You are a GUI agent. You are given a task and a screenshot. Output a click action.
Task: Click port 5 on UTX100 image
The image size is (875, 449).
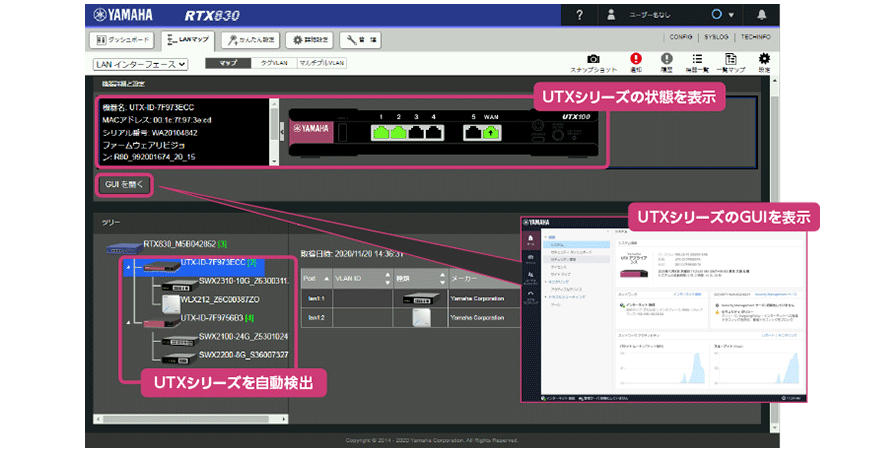[473, 132]
